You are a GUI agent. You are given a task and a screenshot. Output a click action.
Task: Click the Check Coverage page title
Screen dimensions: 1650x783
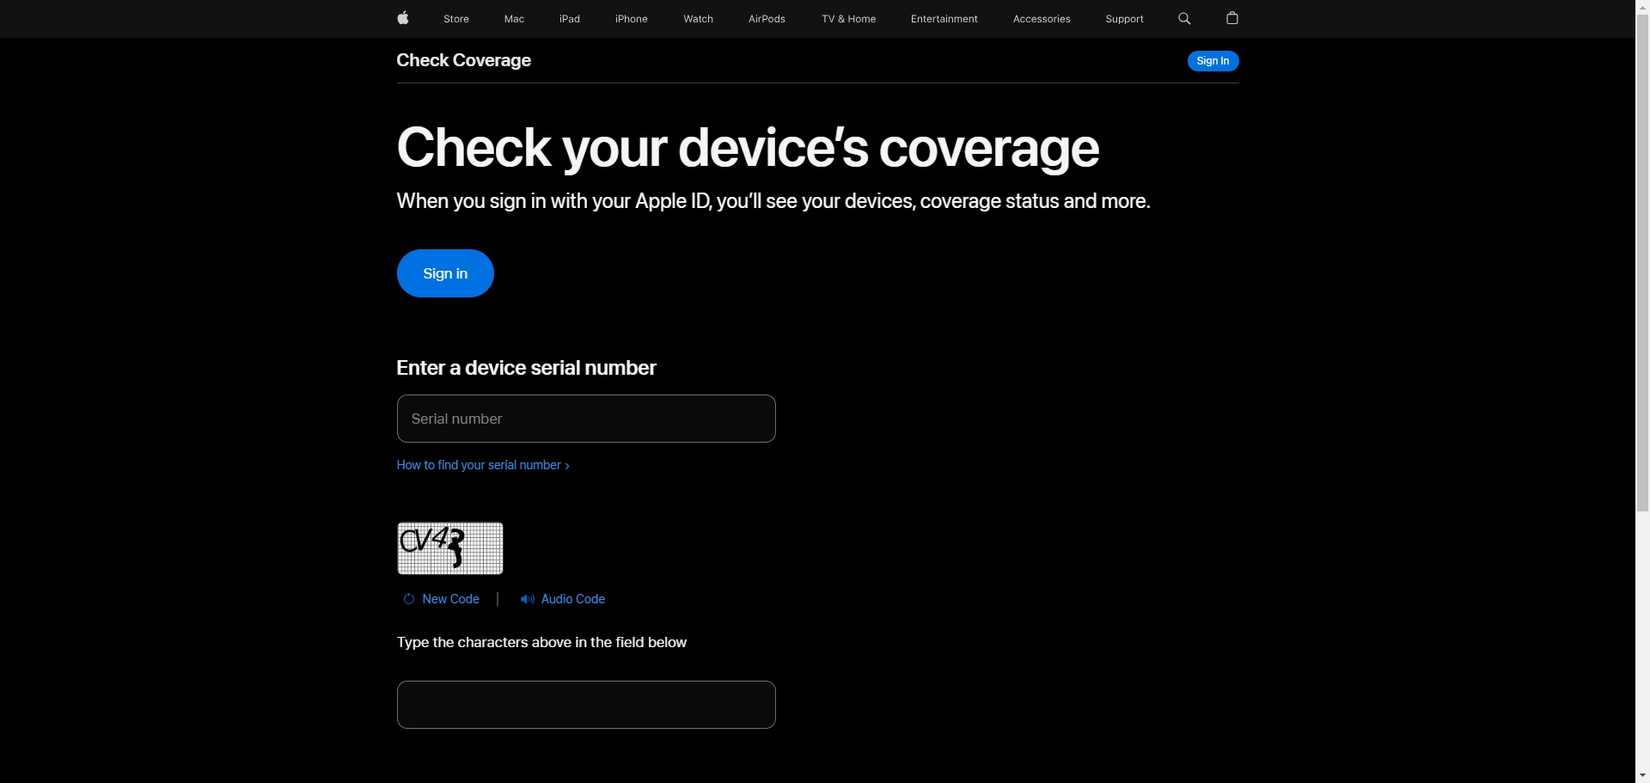tap(463, 60)
